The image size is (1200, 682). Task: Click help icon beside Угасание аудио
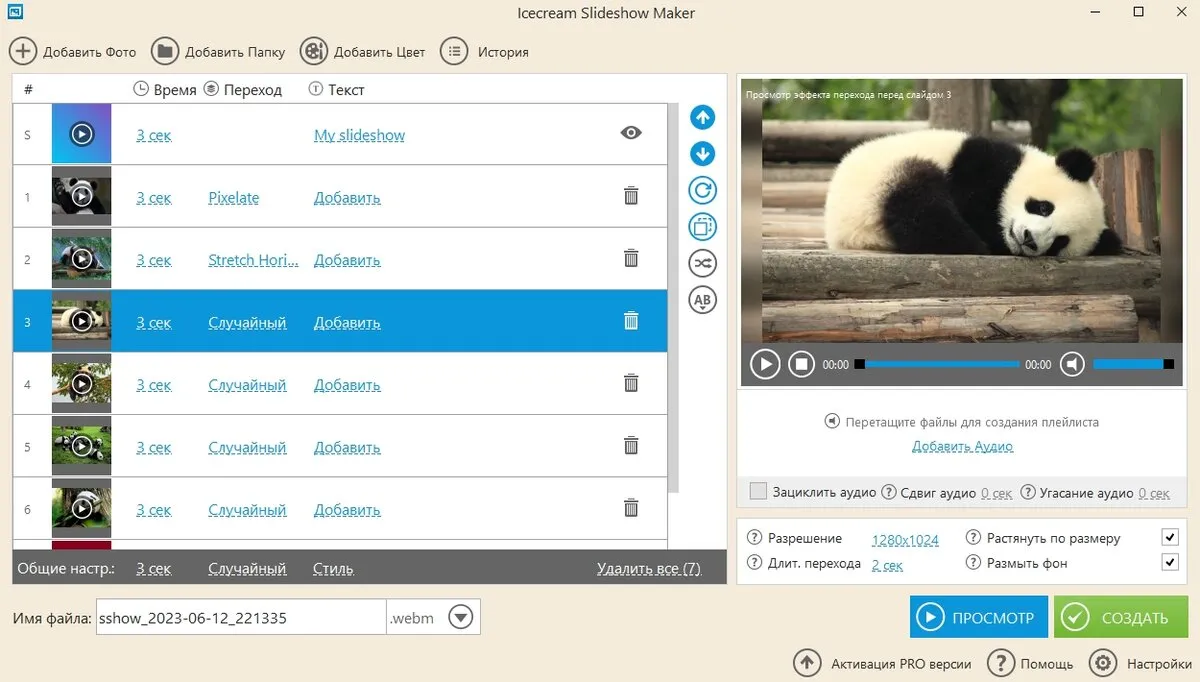(1028, 492)
